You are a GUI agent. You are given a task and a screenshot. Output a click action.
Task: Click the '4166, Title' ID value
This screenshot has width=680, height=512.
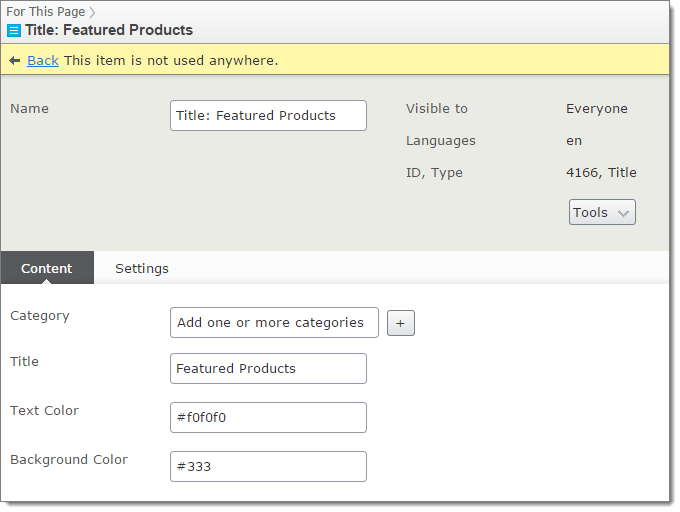(601, 173)
